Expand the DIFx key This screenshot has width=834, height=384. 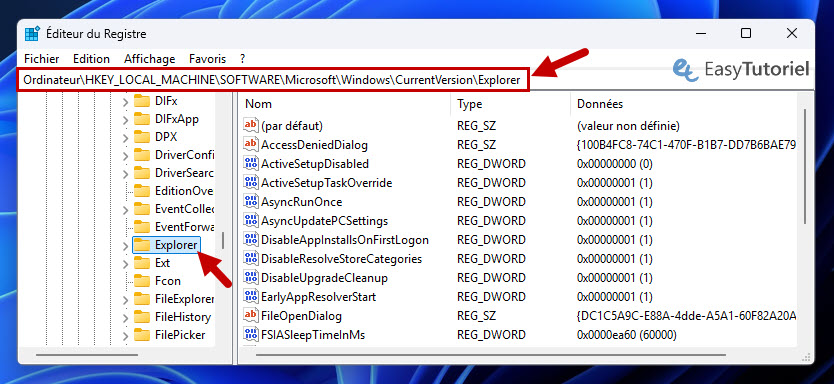(126, 101)
